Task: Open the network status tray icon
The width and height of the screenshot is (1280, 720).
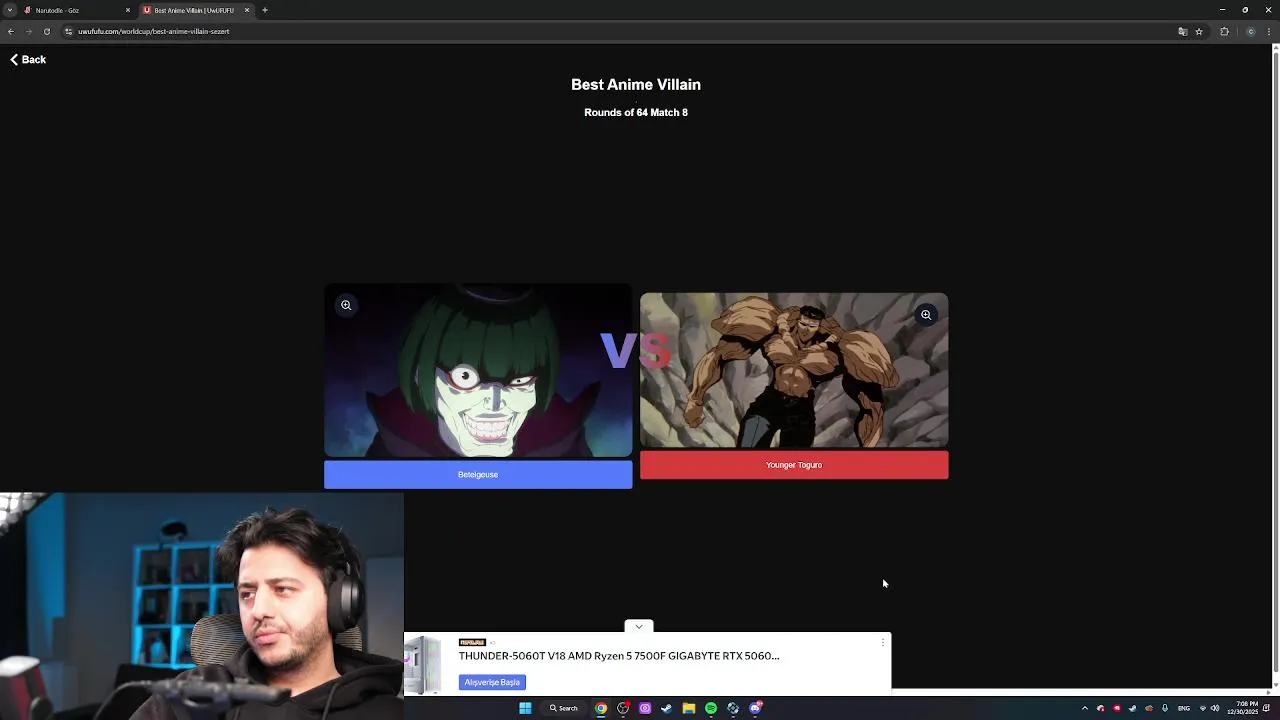Action: pos(1203,708)
